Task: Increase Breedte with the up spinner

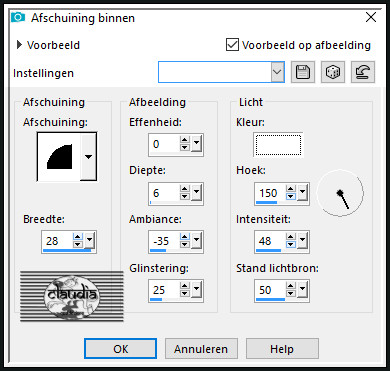Action: [78, 236]
